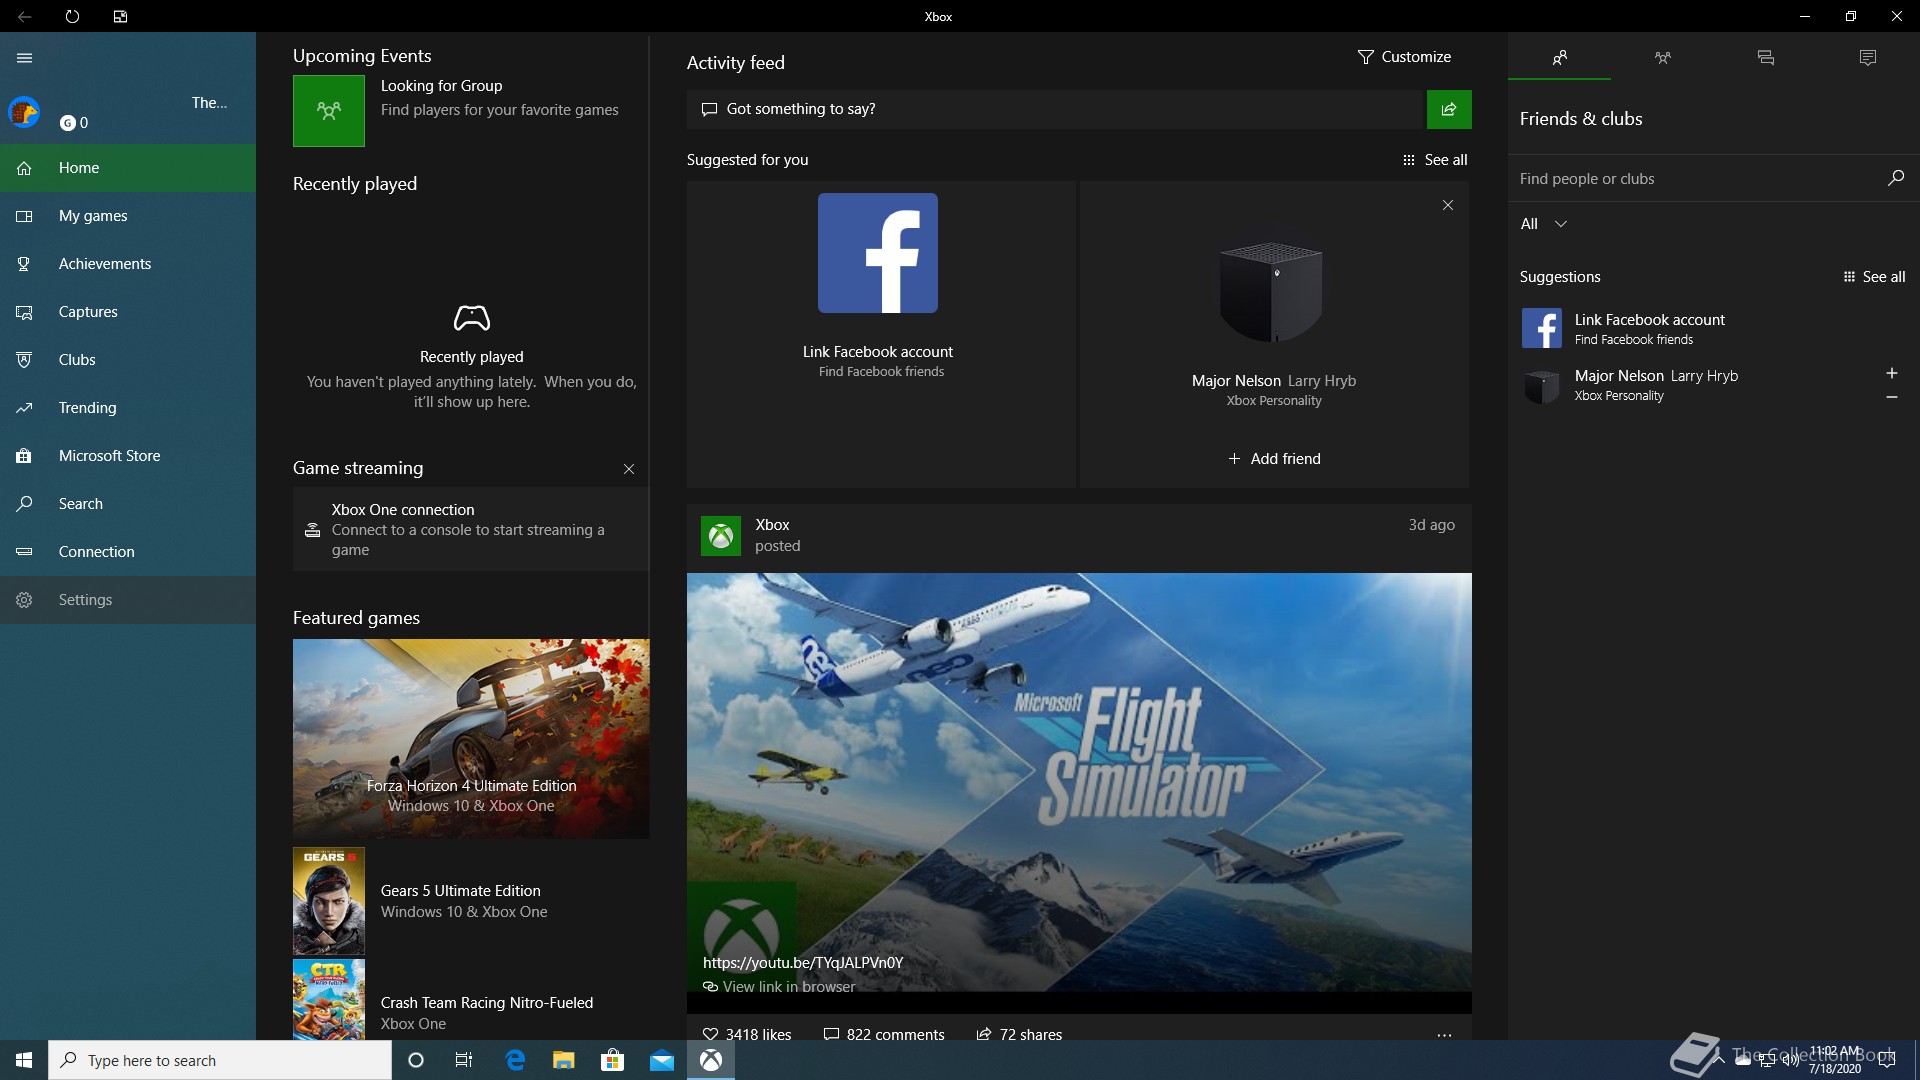Switch to Parties tab icon
Viewport: 1920px width, 1080px height.
pos(1662,58)
